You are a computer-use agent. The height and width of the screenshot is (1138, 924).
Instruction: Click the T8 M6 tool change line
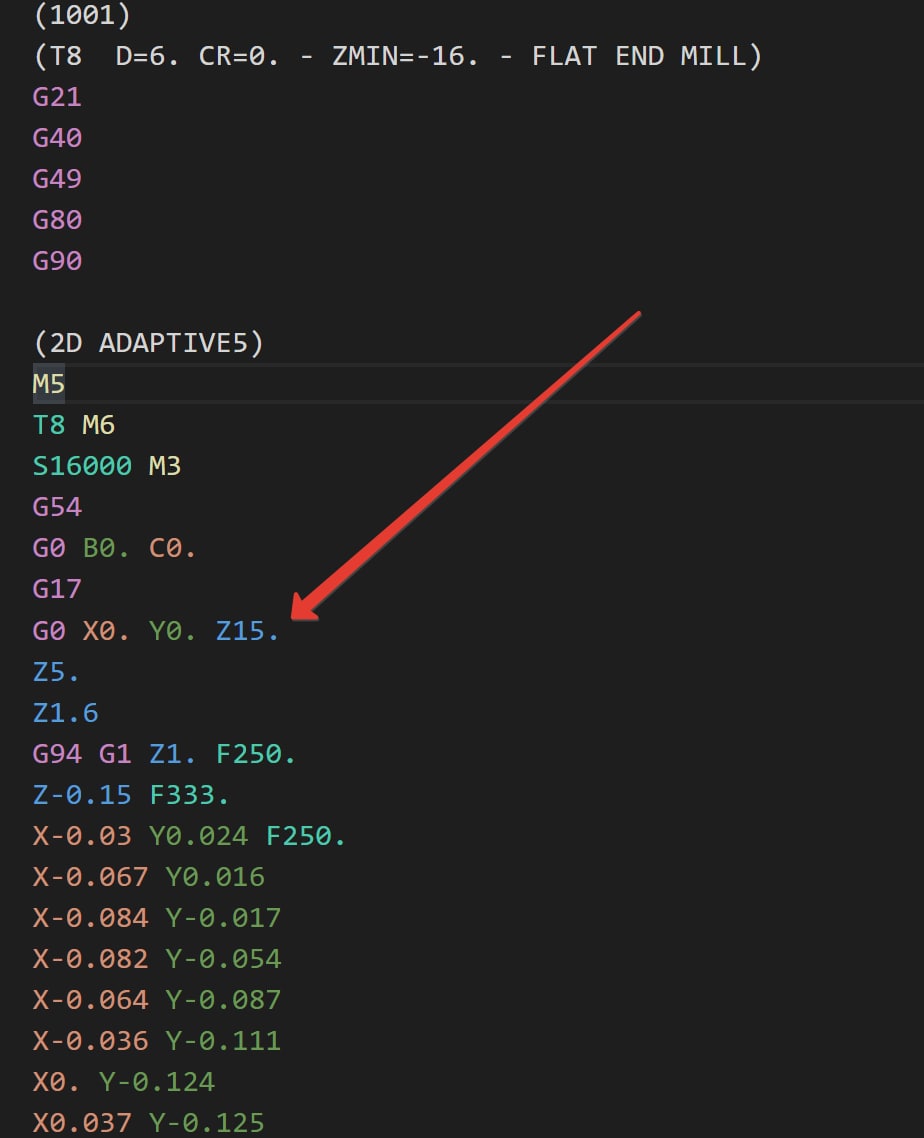[x=74, y=425]
